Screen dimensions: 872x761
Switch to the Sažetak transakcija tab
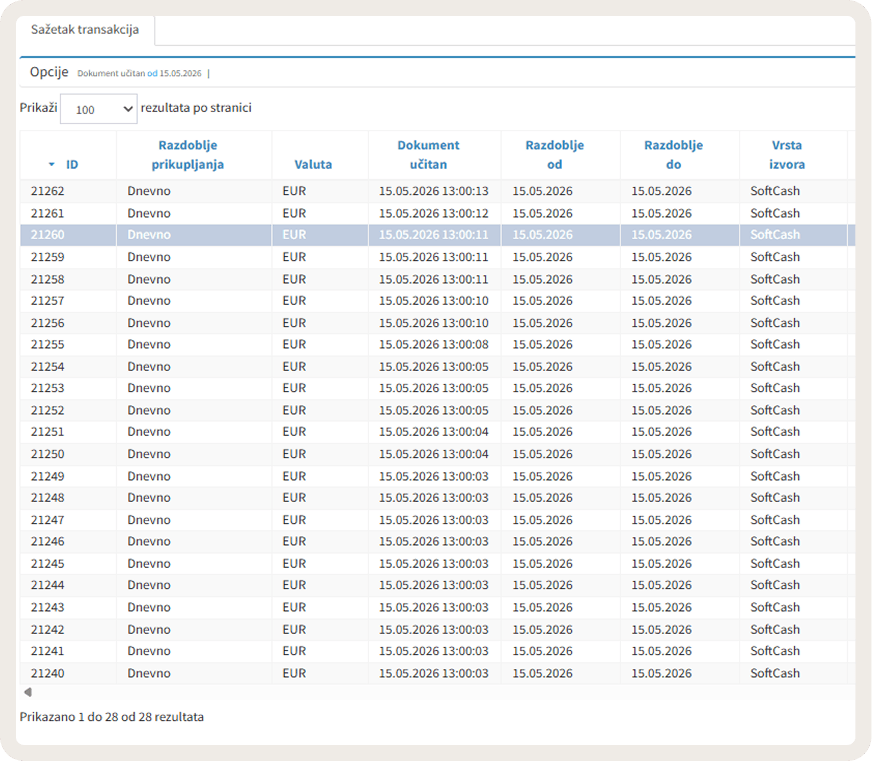85,30
